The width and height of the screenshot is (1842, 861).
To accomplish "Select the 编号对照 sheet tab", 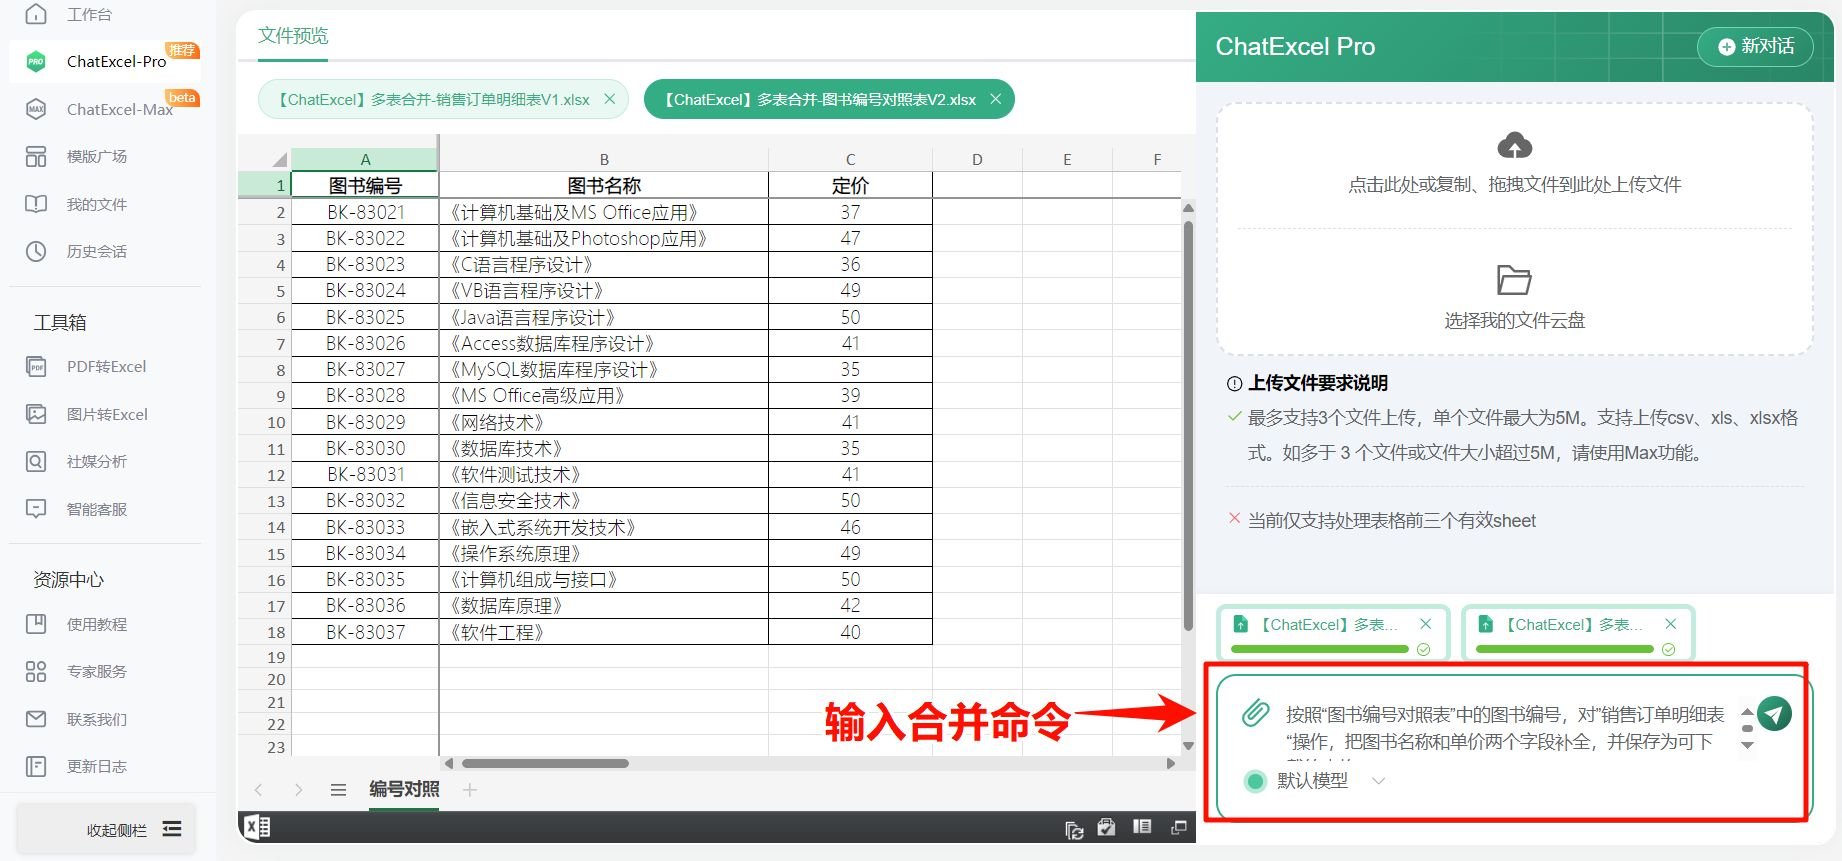I will pyautogui.click(x=404, y=789).
